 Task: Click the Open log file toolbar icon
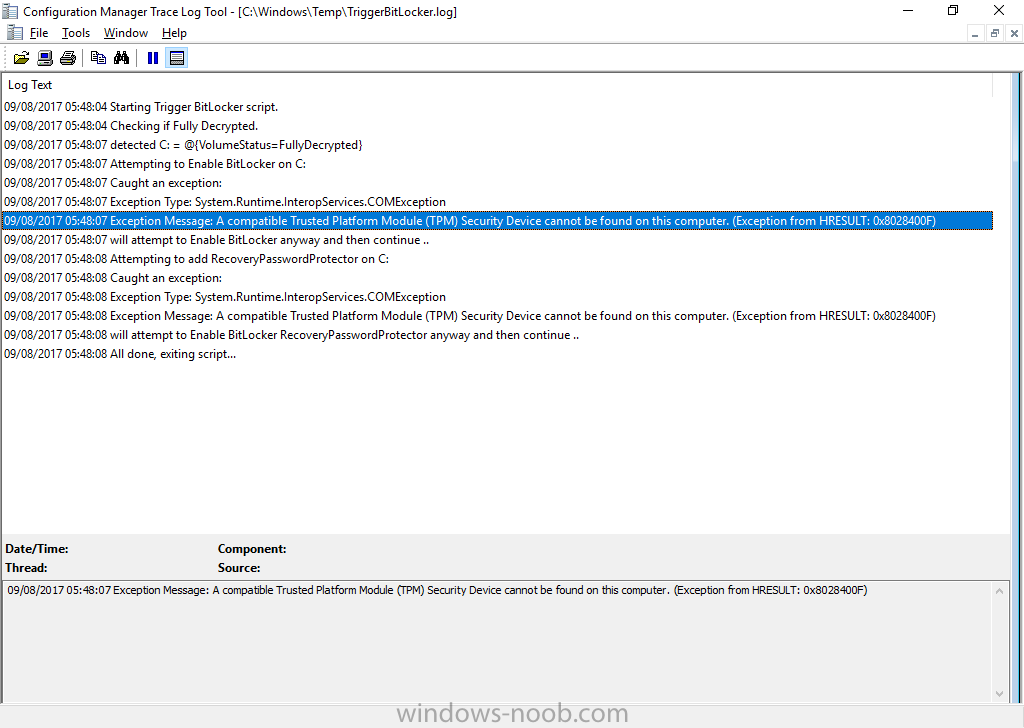point(22,58)
